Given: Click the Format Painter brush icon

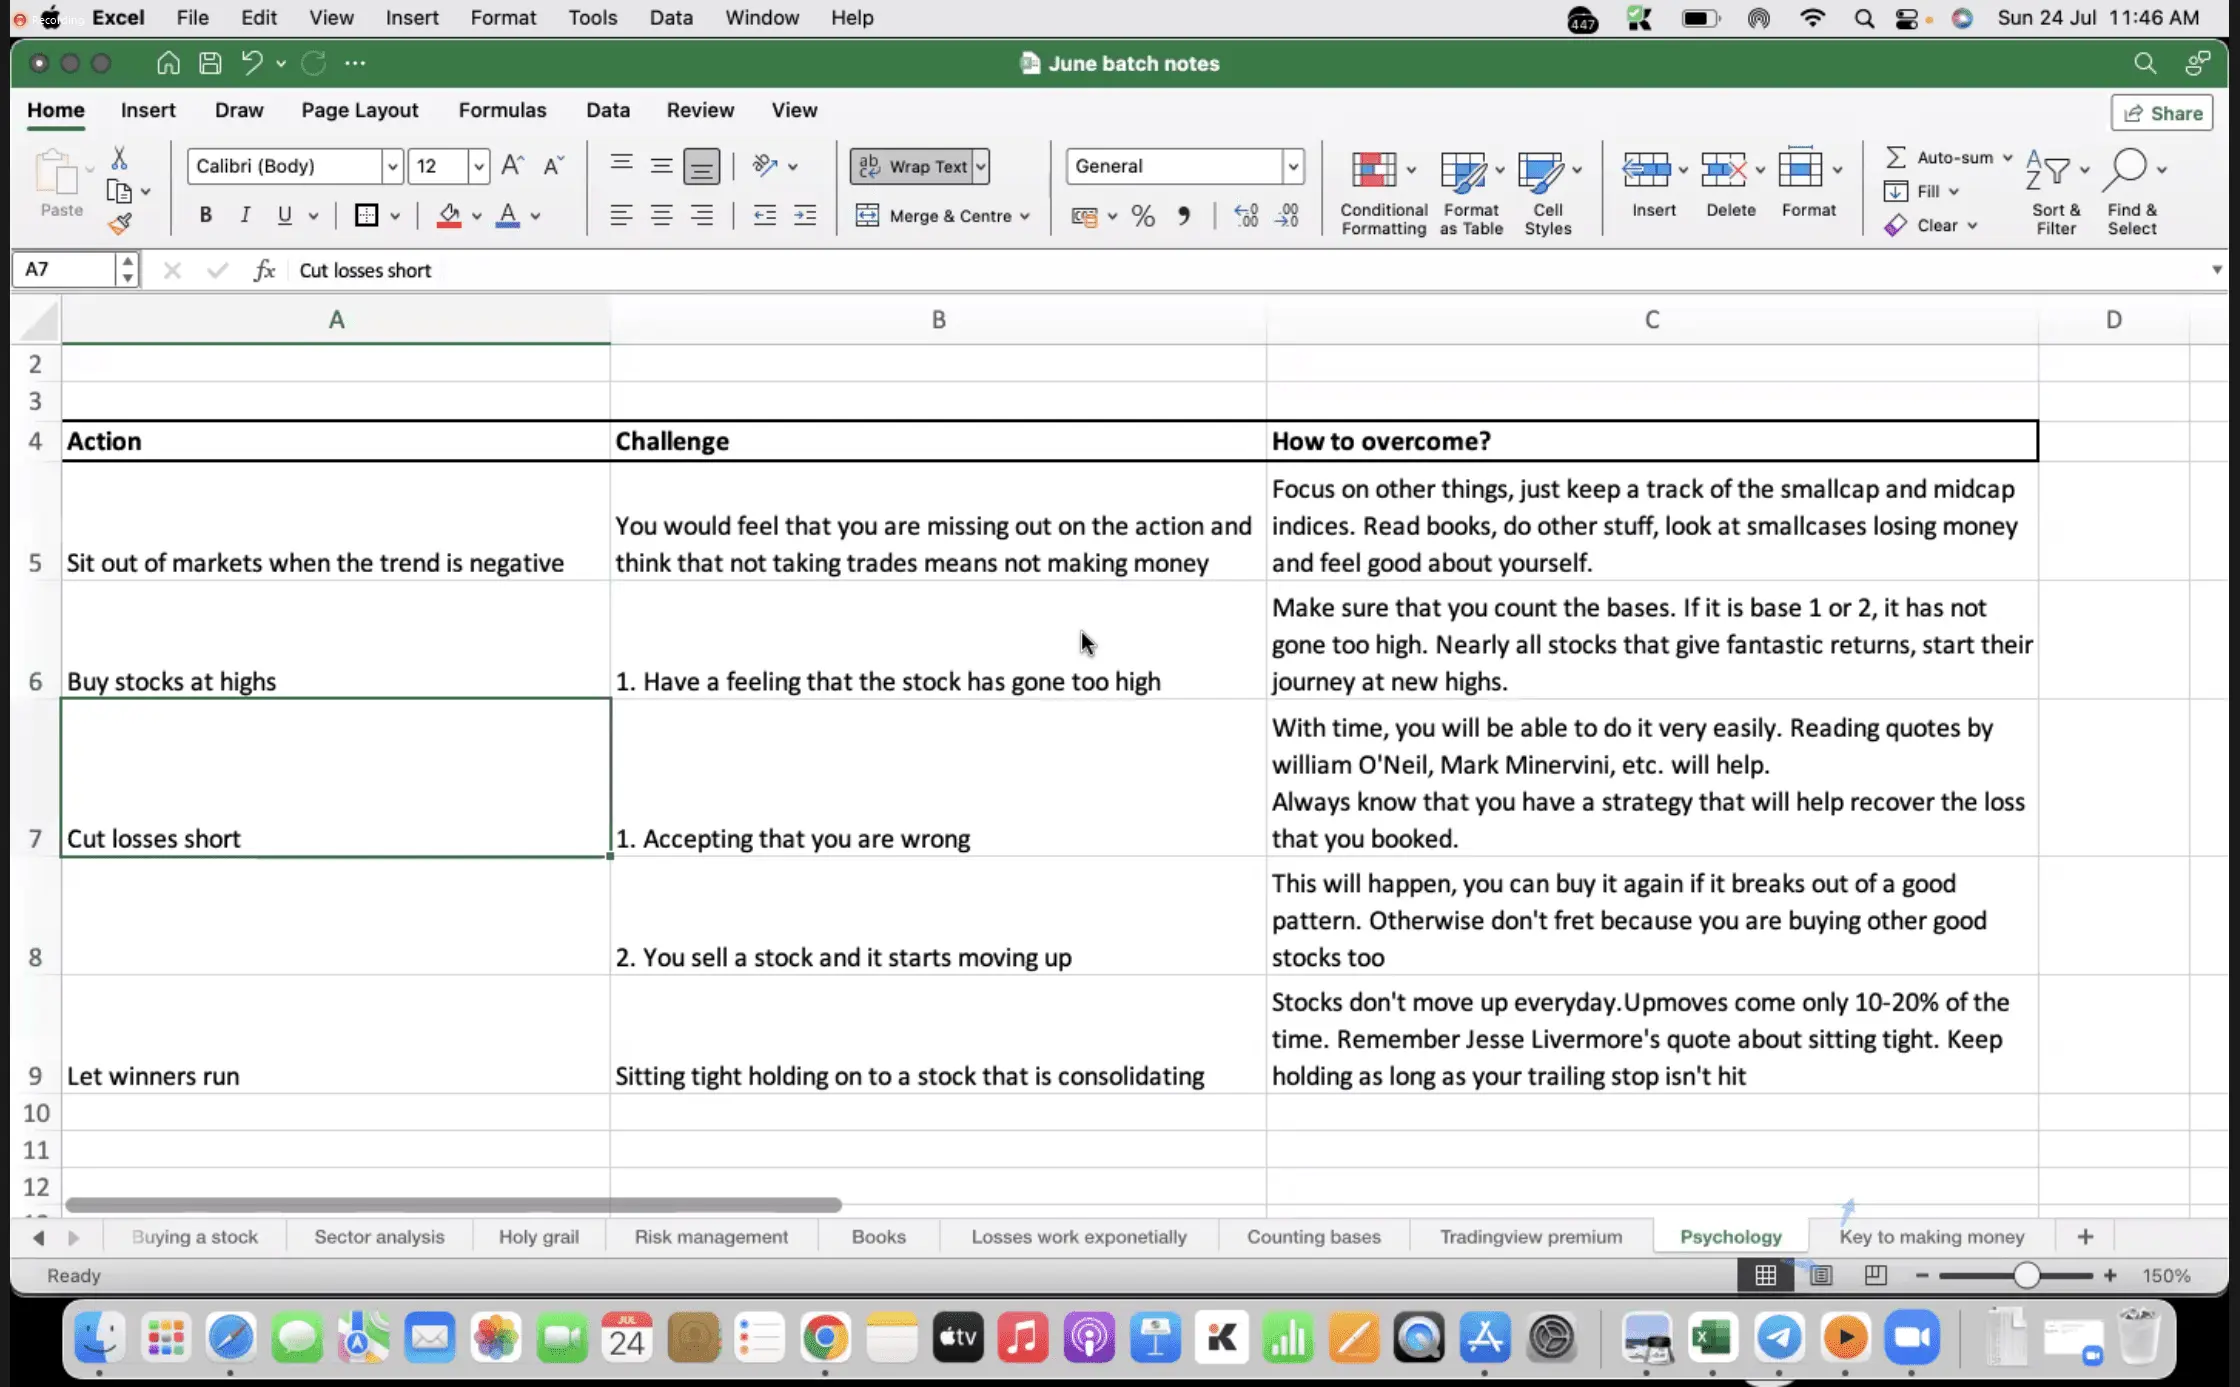Looking at the screenshot, I should click(x=120, y=224).
